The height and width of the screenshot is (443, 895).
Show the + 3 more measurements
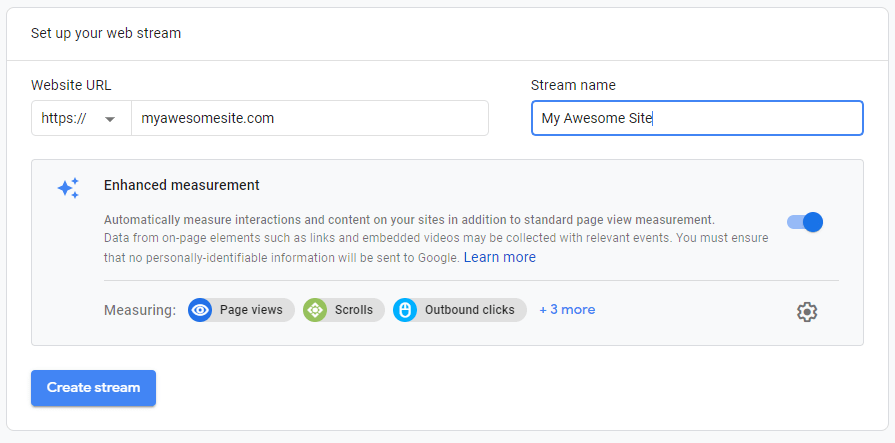tap(567, 310)
